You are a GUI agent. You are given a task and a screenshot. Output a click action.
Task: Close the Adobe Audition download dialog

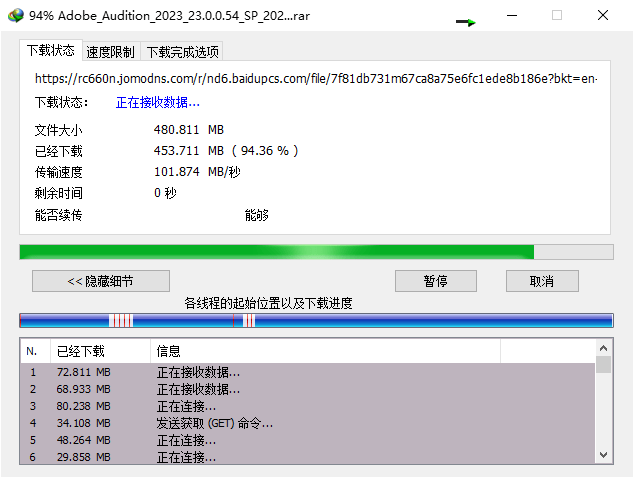point(602,16)
